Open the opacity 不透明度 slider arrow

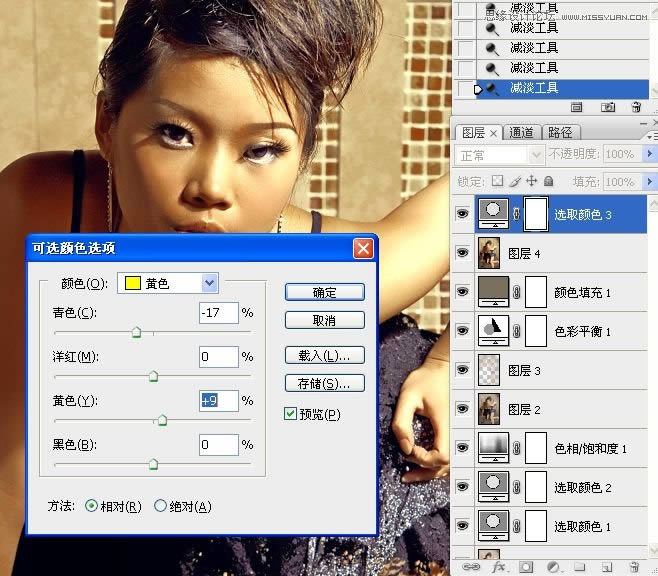click(650, 155)
